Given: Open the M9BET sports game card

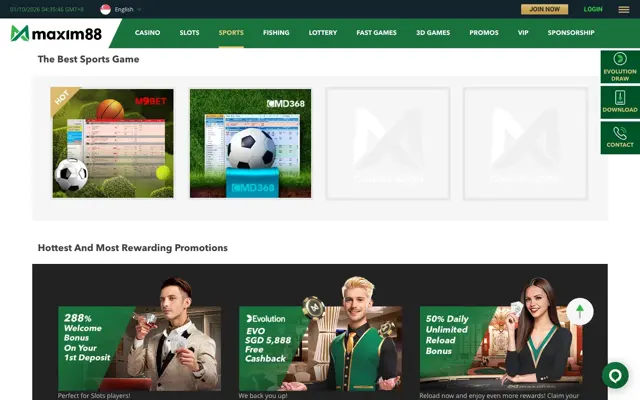Looking at the screenshot, I should tap(113, 143).
